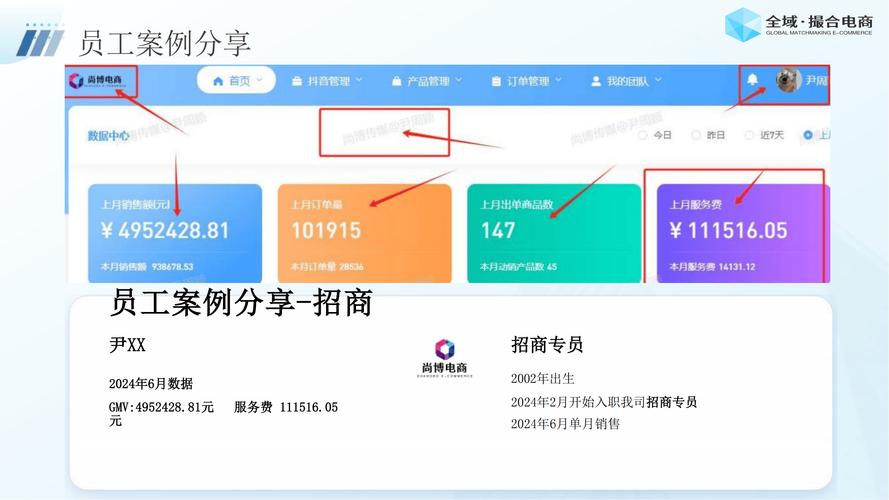
Task: Click the 订单管理 clipboard icon
Action: 496,81
